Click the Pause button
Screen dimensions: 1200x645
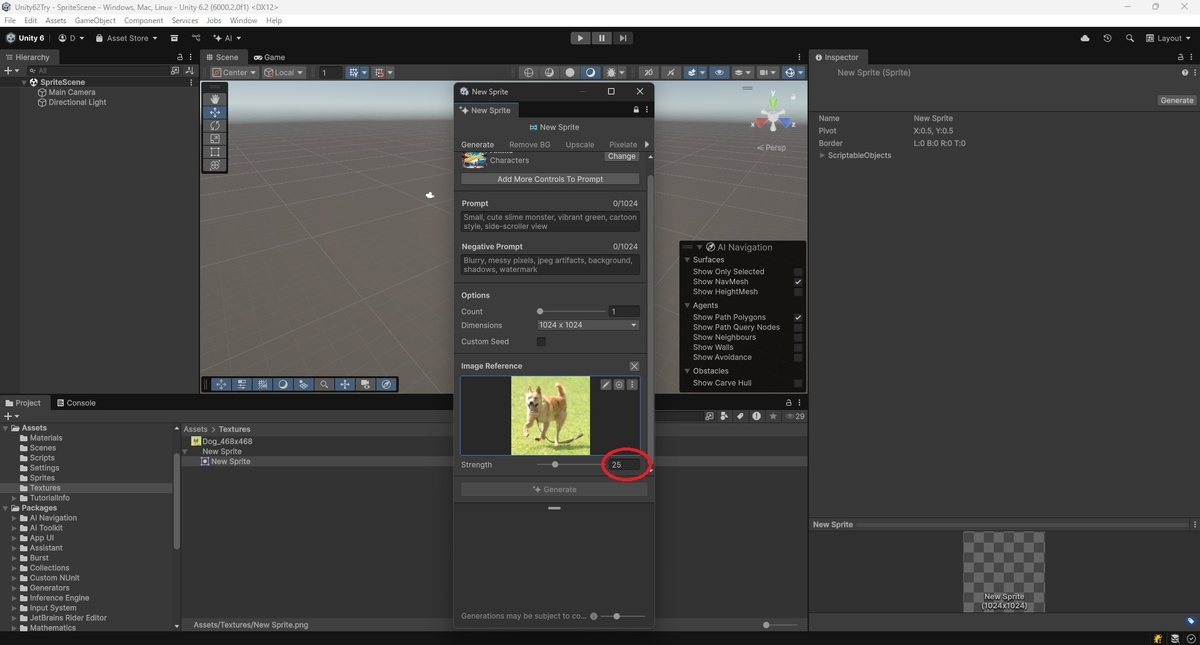tap(602, 38)
